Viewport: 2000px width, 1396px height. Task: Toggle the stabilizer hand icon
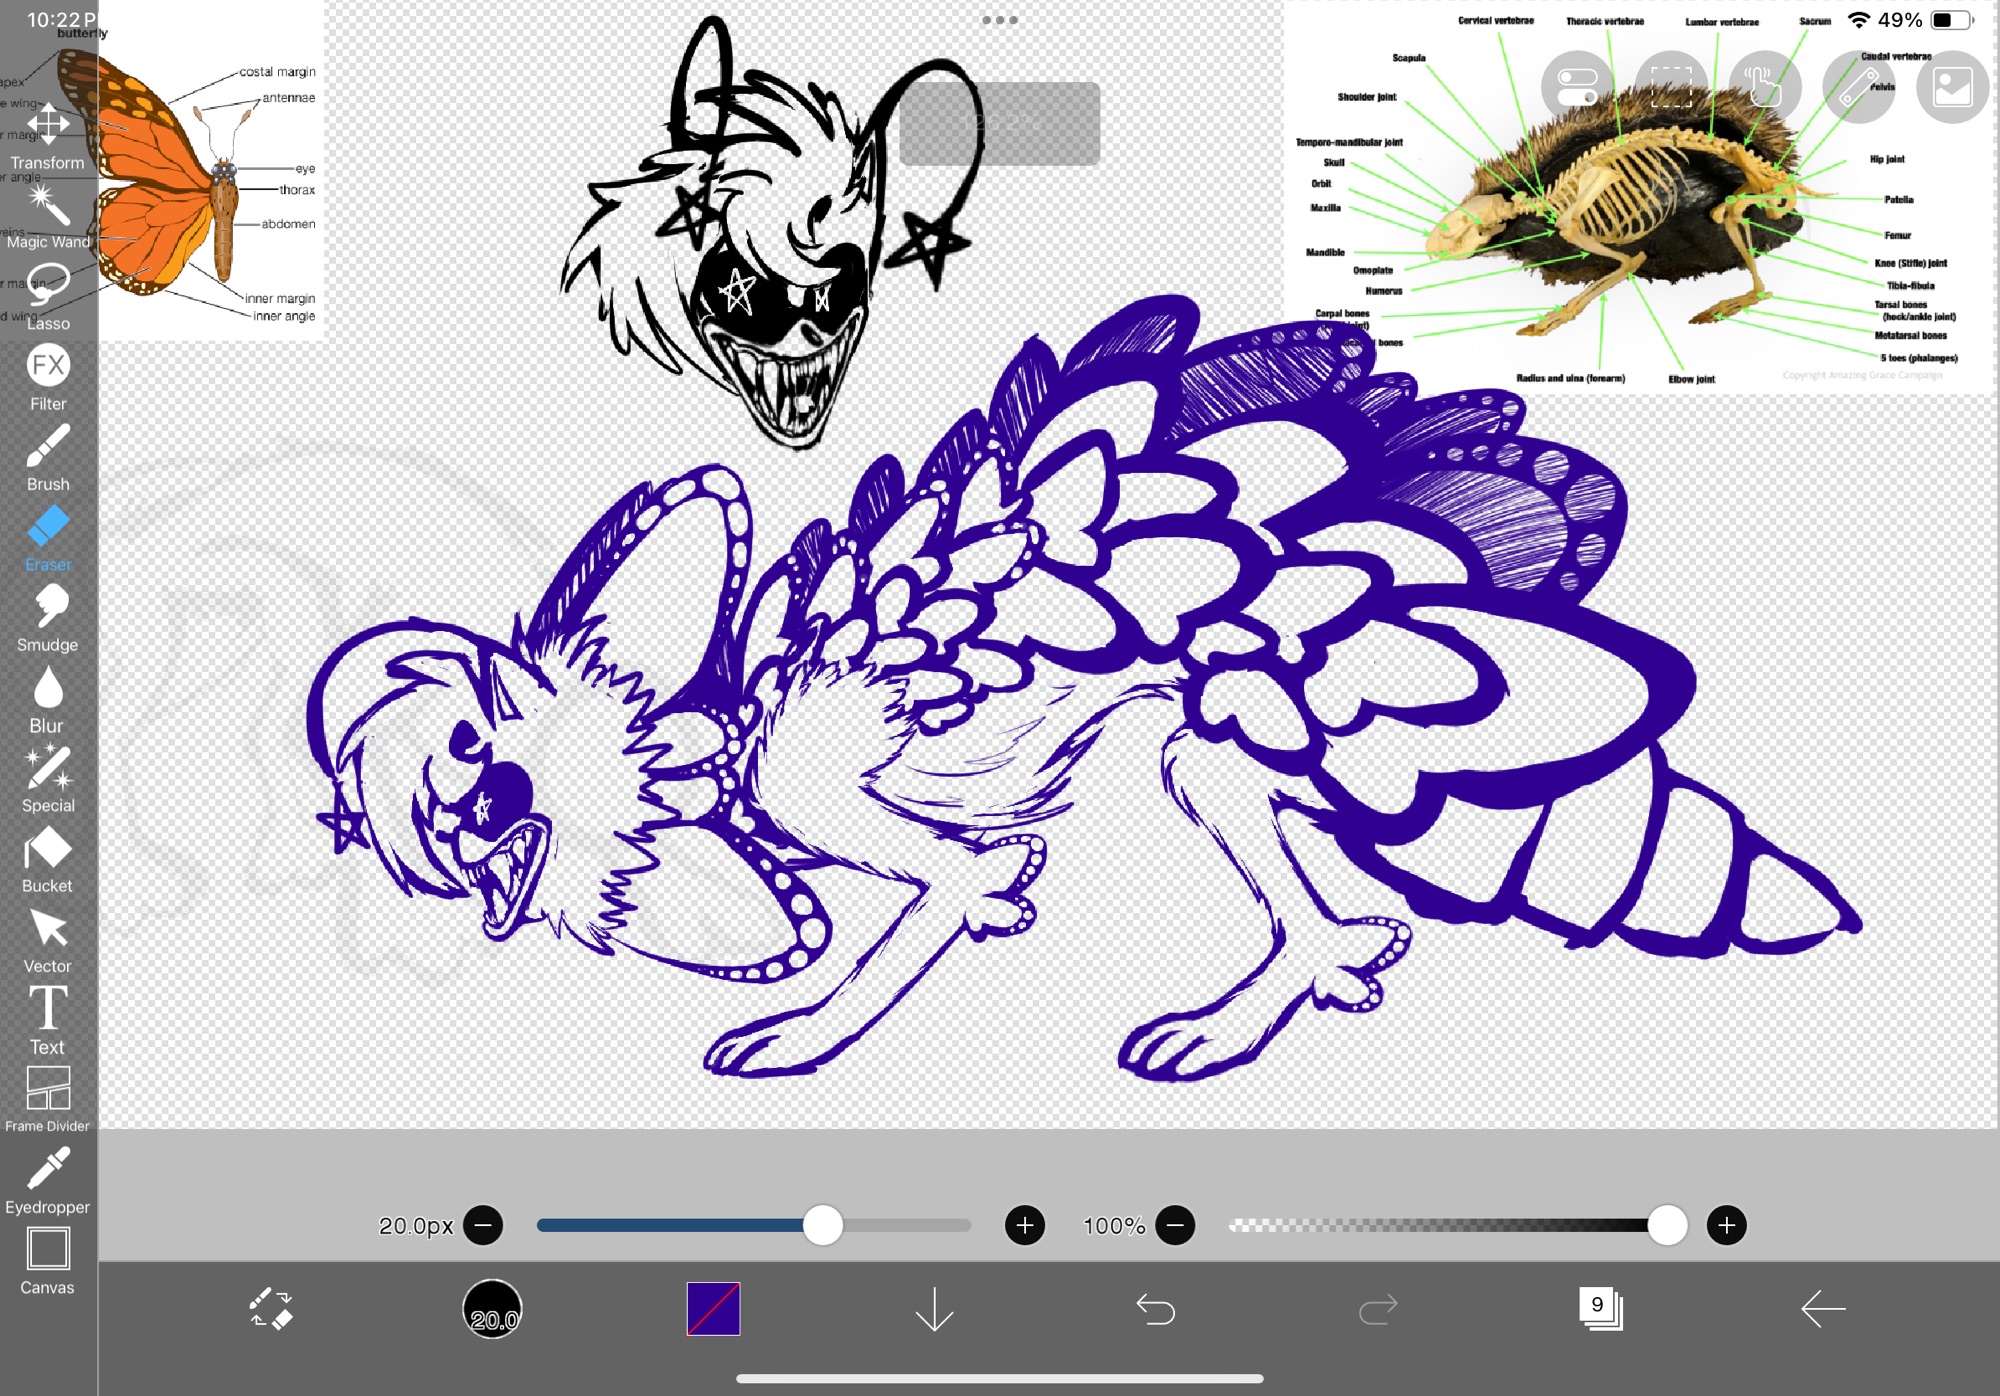point(1764,87)
